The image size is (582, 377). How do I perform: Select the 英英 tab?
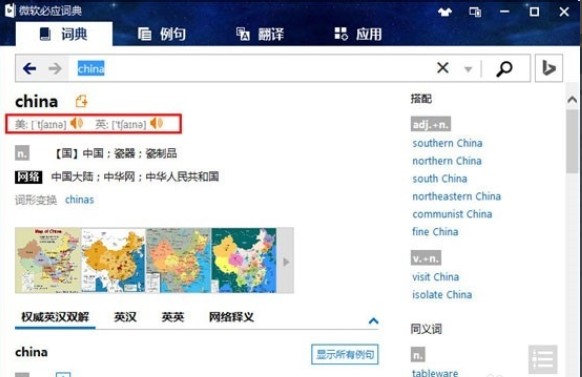[173, 317]
